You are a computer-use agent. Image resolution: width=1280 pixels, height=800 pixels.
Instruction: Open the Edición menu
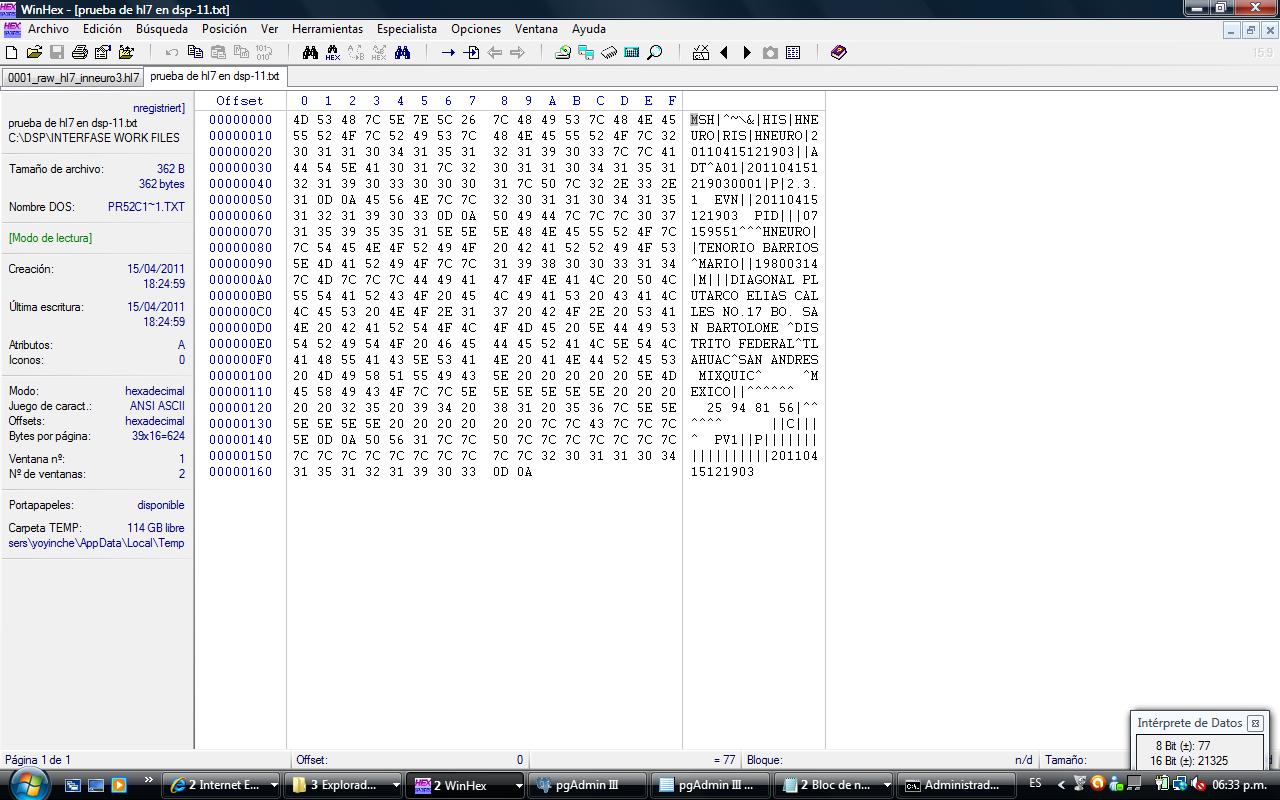[x=102, y=29]
